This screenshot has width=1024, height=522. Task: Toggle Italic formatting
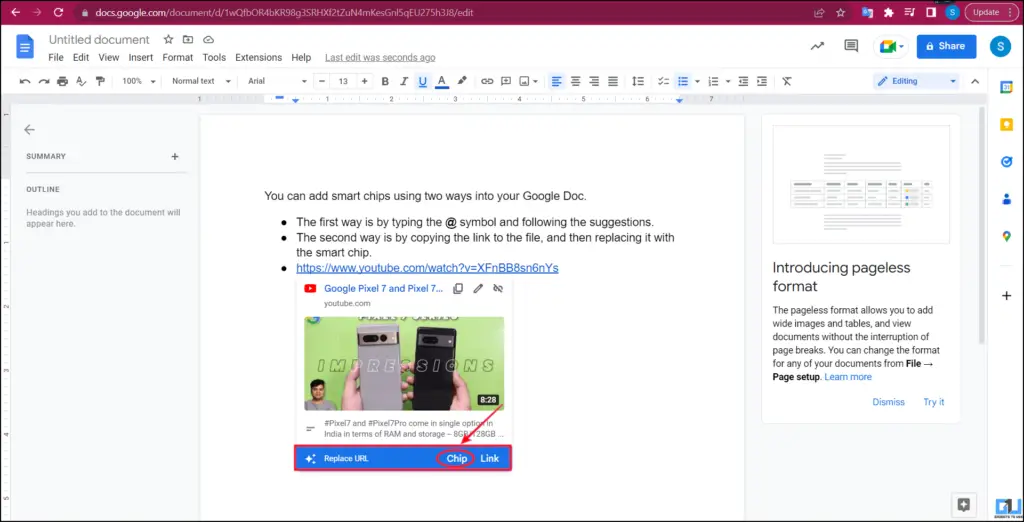click(404, 82)
